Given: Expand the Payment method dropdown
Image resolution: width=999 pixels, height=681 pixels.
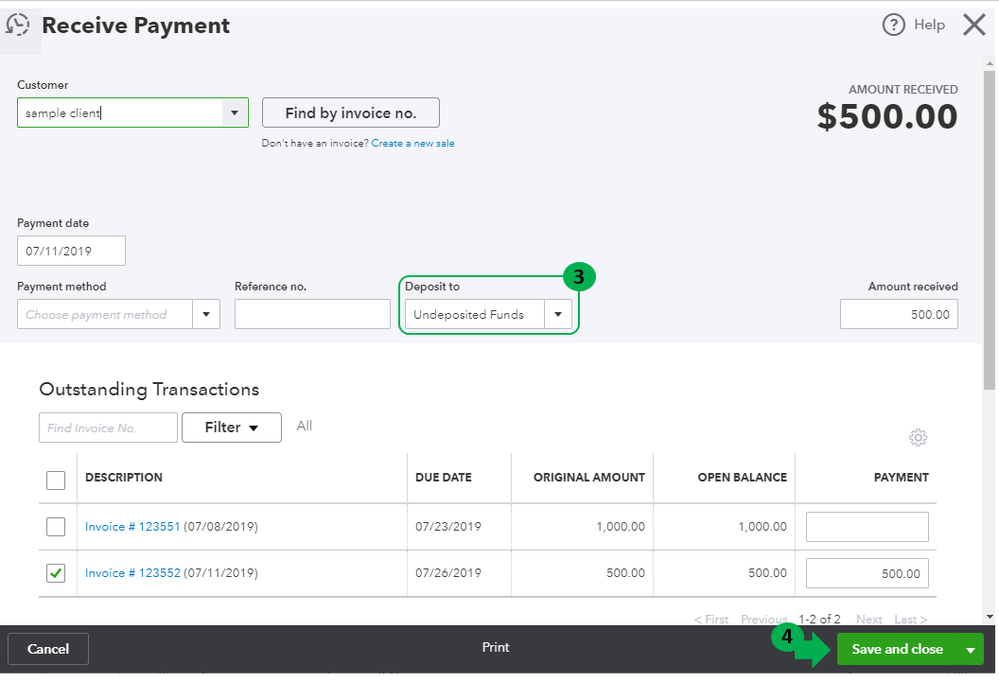Looking at the screenshot, I should point(206,314).
